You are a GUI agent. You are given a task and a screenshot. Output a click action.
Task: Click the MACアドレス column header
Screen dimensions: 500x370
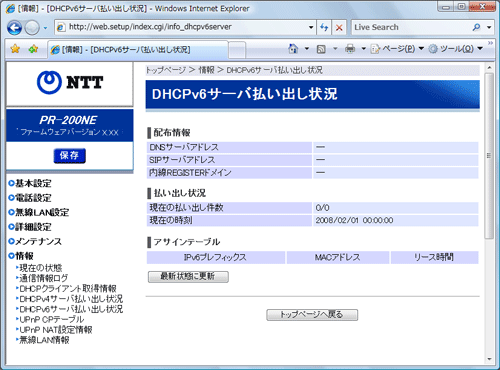(x=338, y=257)
